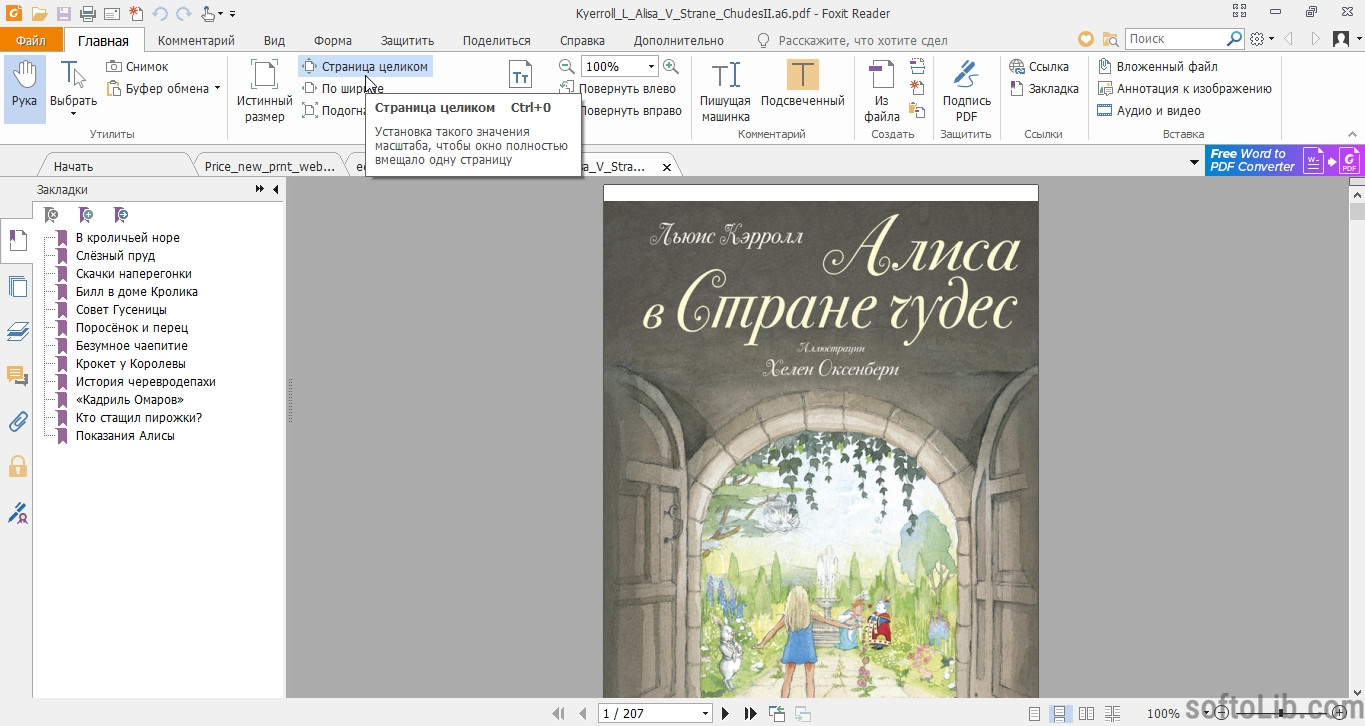Close the current Alisa document tab
Screen dimensions: 1365x726
tap(667, 167)
